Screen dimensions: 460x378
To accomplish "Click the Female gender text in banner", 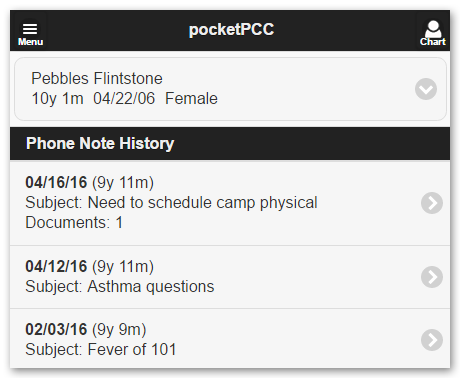I will 191,99.
